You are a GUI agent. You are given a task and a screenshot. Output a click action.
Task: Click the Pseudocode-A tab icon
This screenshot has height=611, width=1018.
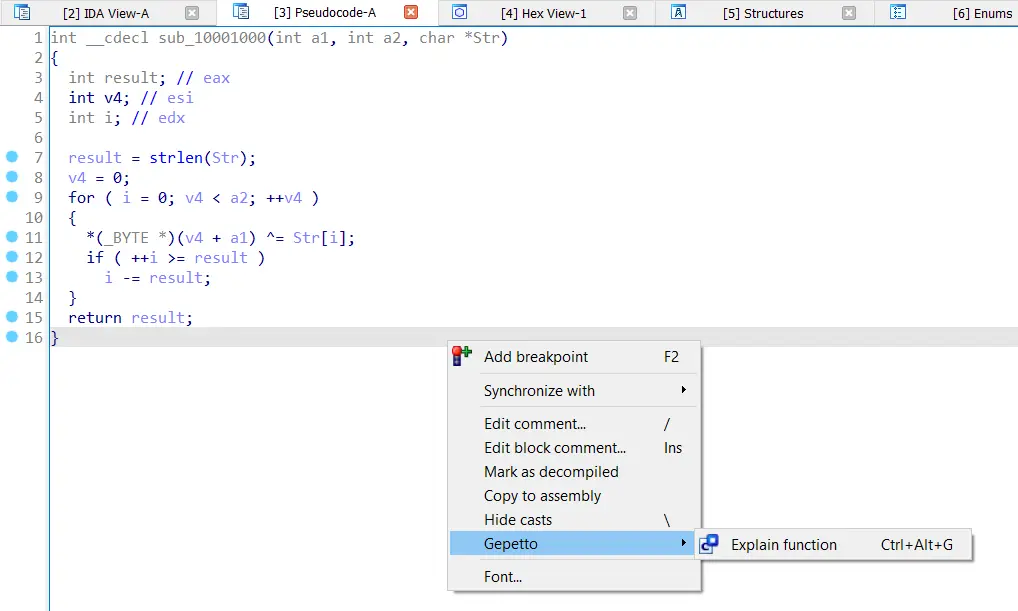coord(241,12)
